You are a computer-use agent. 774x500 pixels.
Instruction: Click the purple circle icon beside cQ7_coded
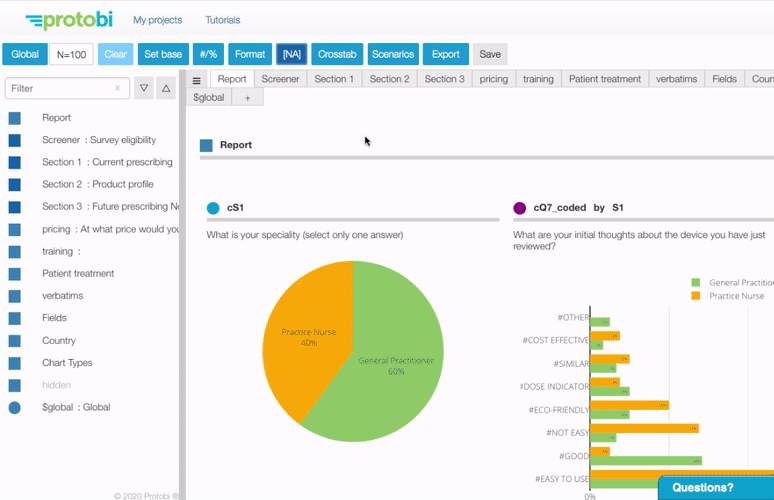pos(520,208)
